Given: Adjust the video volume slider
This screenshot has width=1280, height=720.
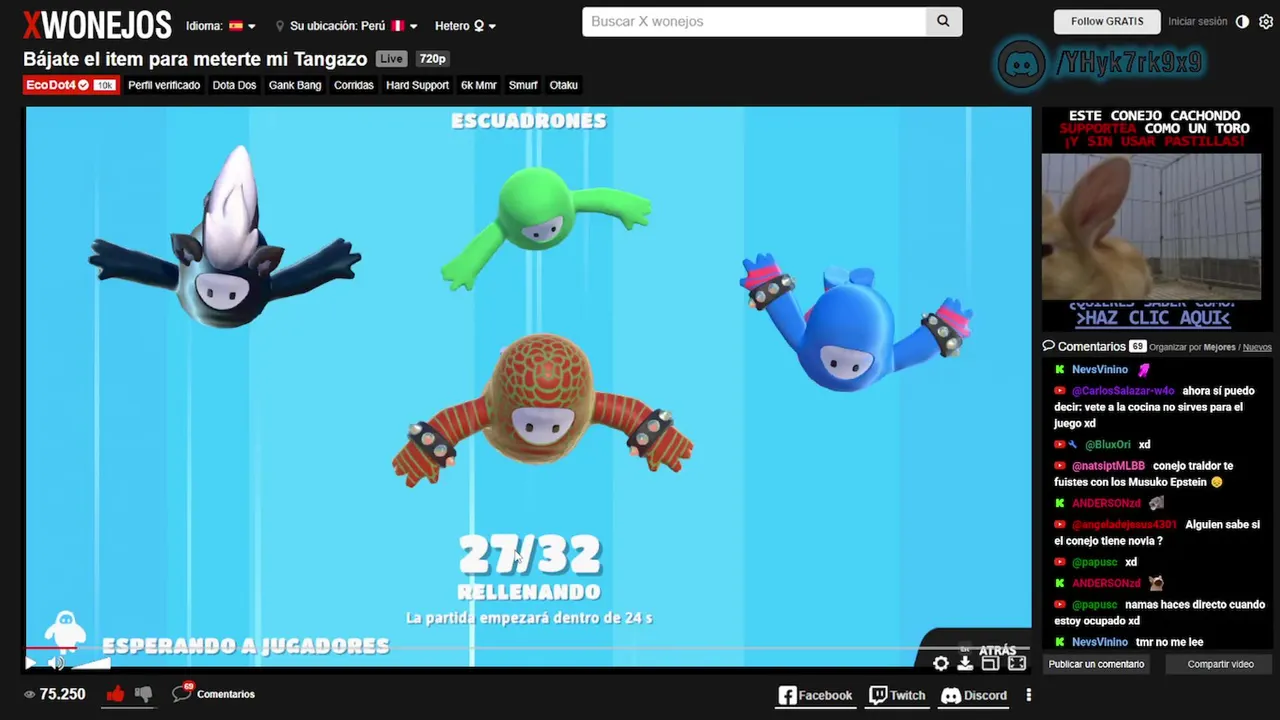Looking at the screenshot, I should point(90,662).
